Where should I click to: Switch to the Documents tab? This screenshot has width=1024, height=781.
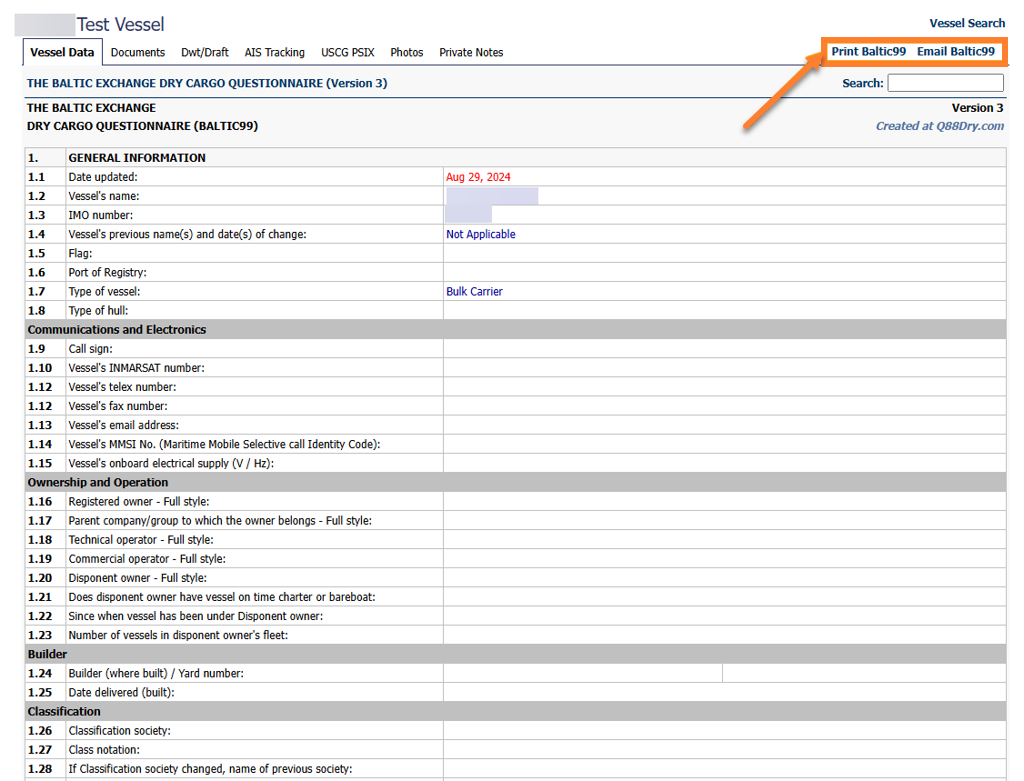pyautogui.click(x=138, y=52)
